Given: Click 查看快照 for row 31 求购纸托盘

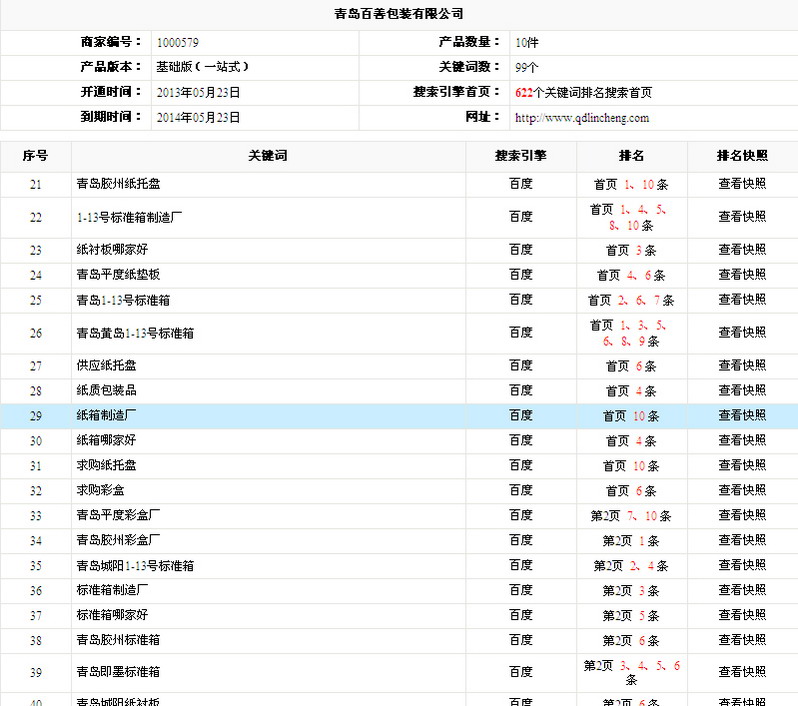Looking at the screenshot, I should pyautogui.click(x=742, y=465).
